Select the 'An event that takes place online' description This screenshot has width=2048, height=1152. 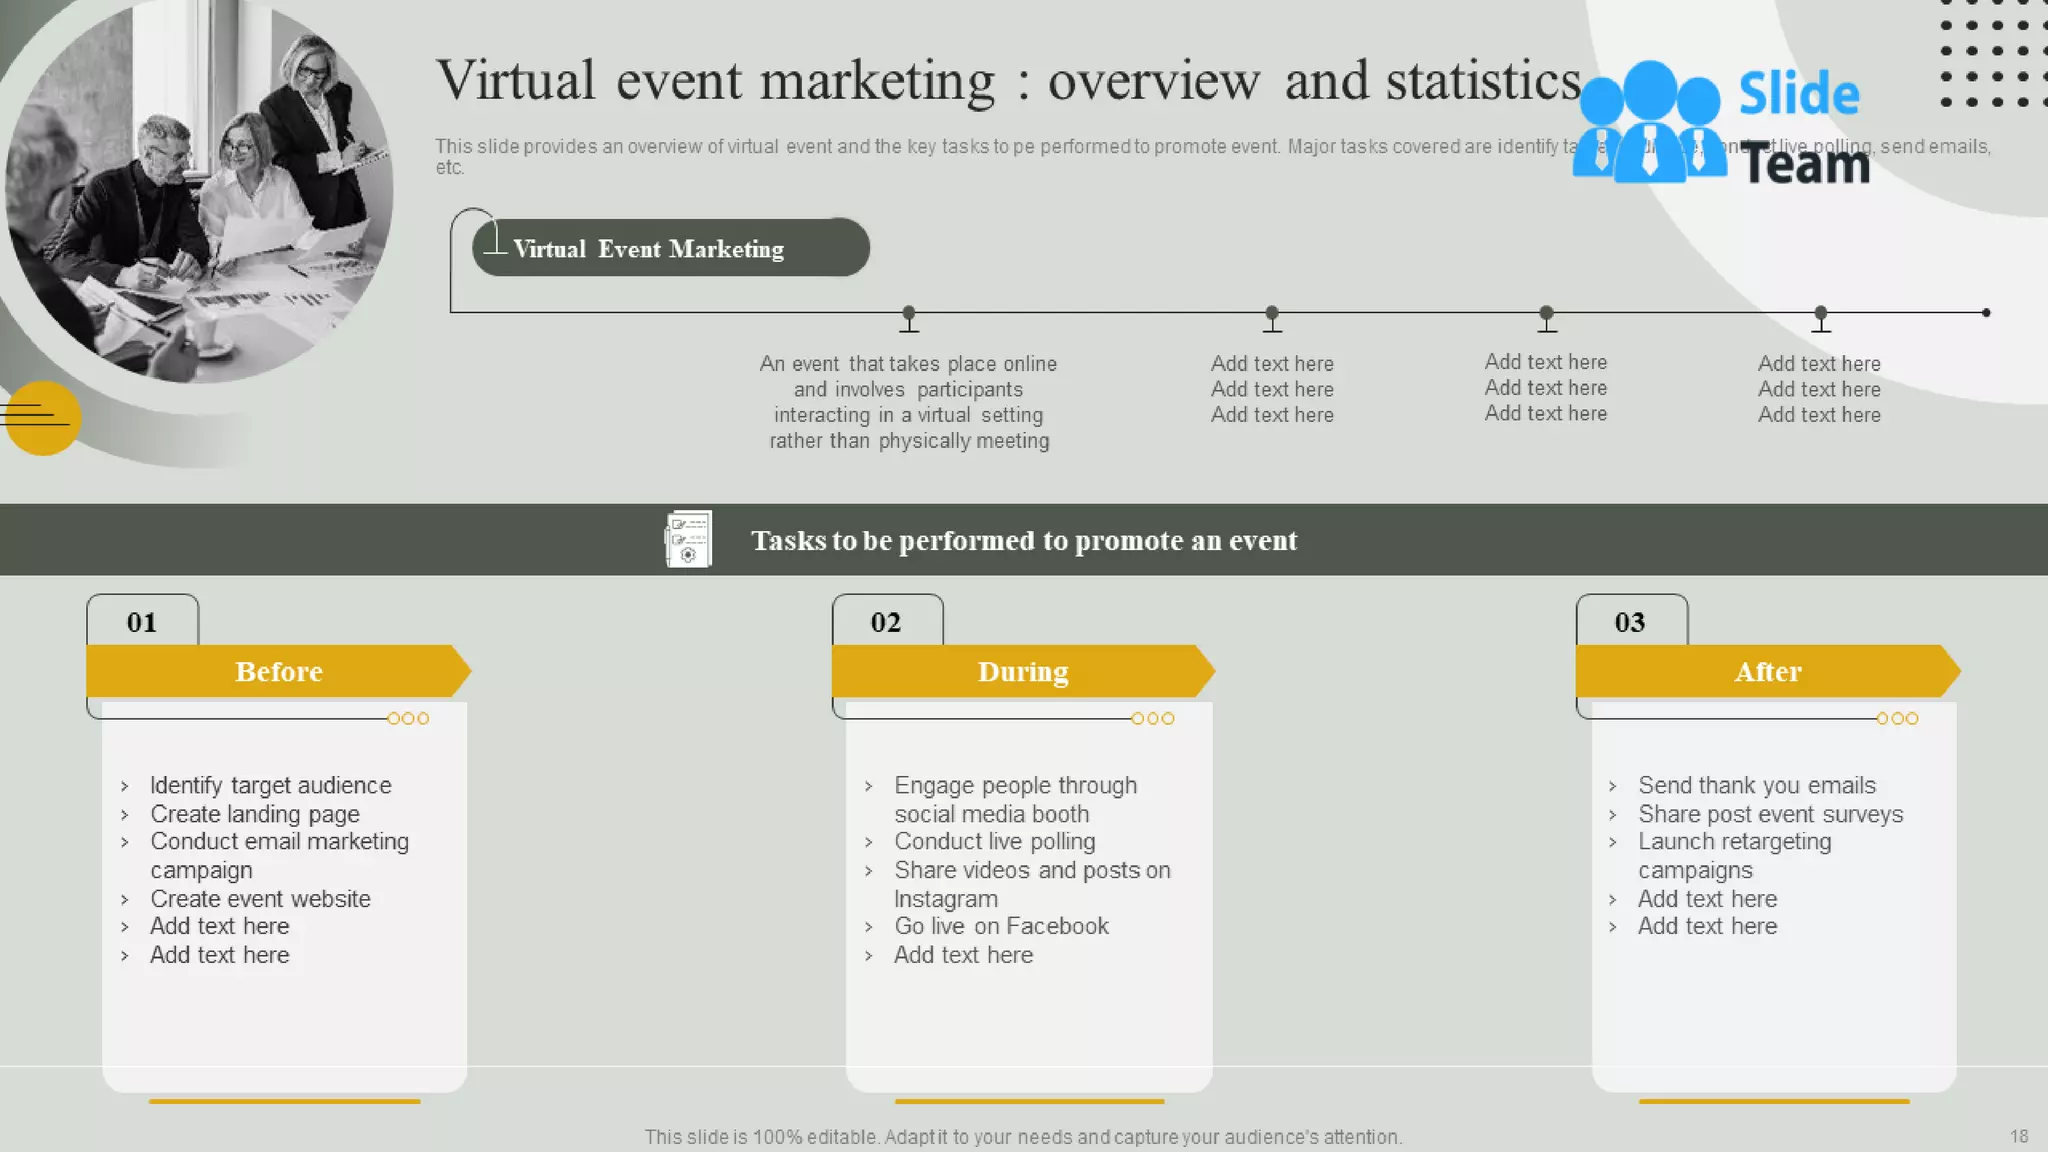click(x=908, y=402)
